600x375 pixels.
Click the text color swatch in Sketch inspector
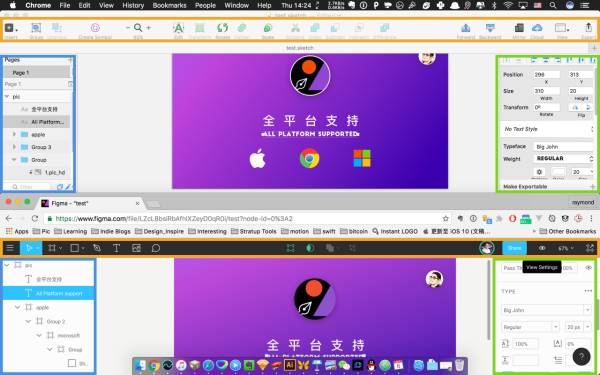[558, 172]
